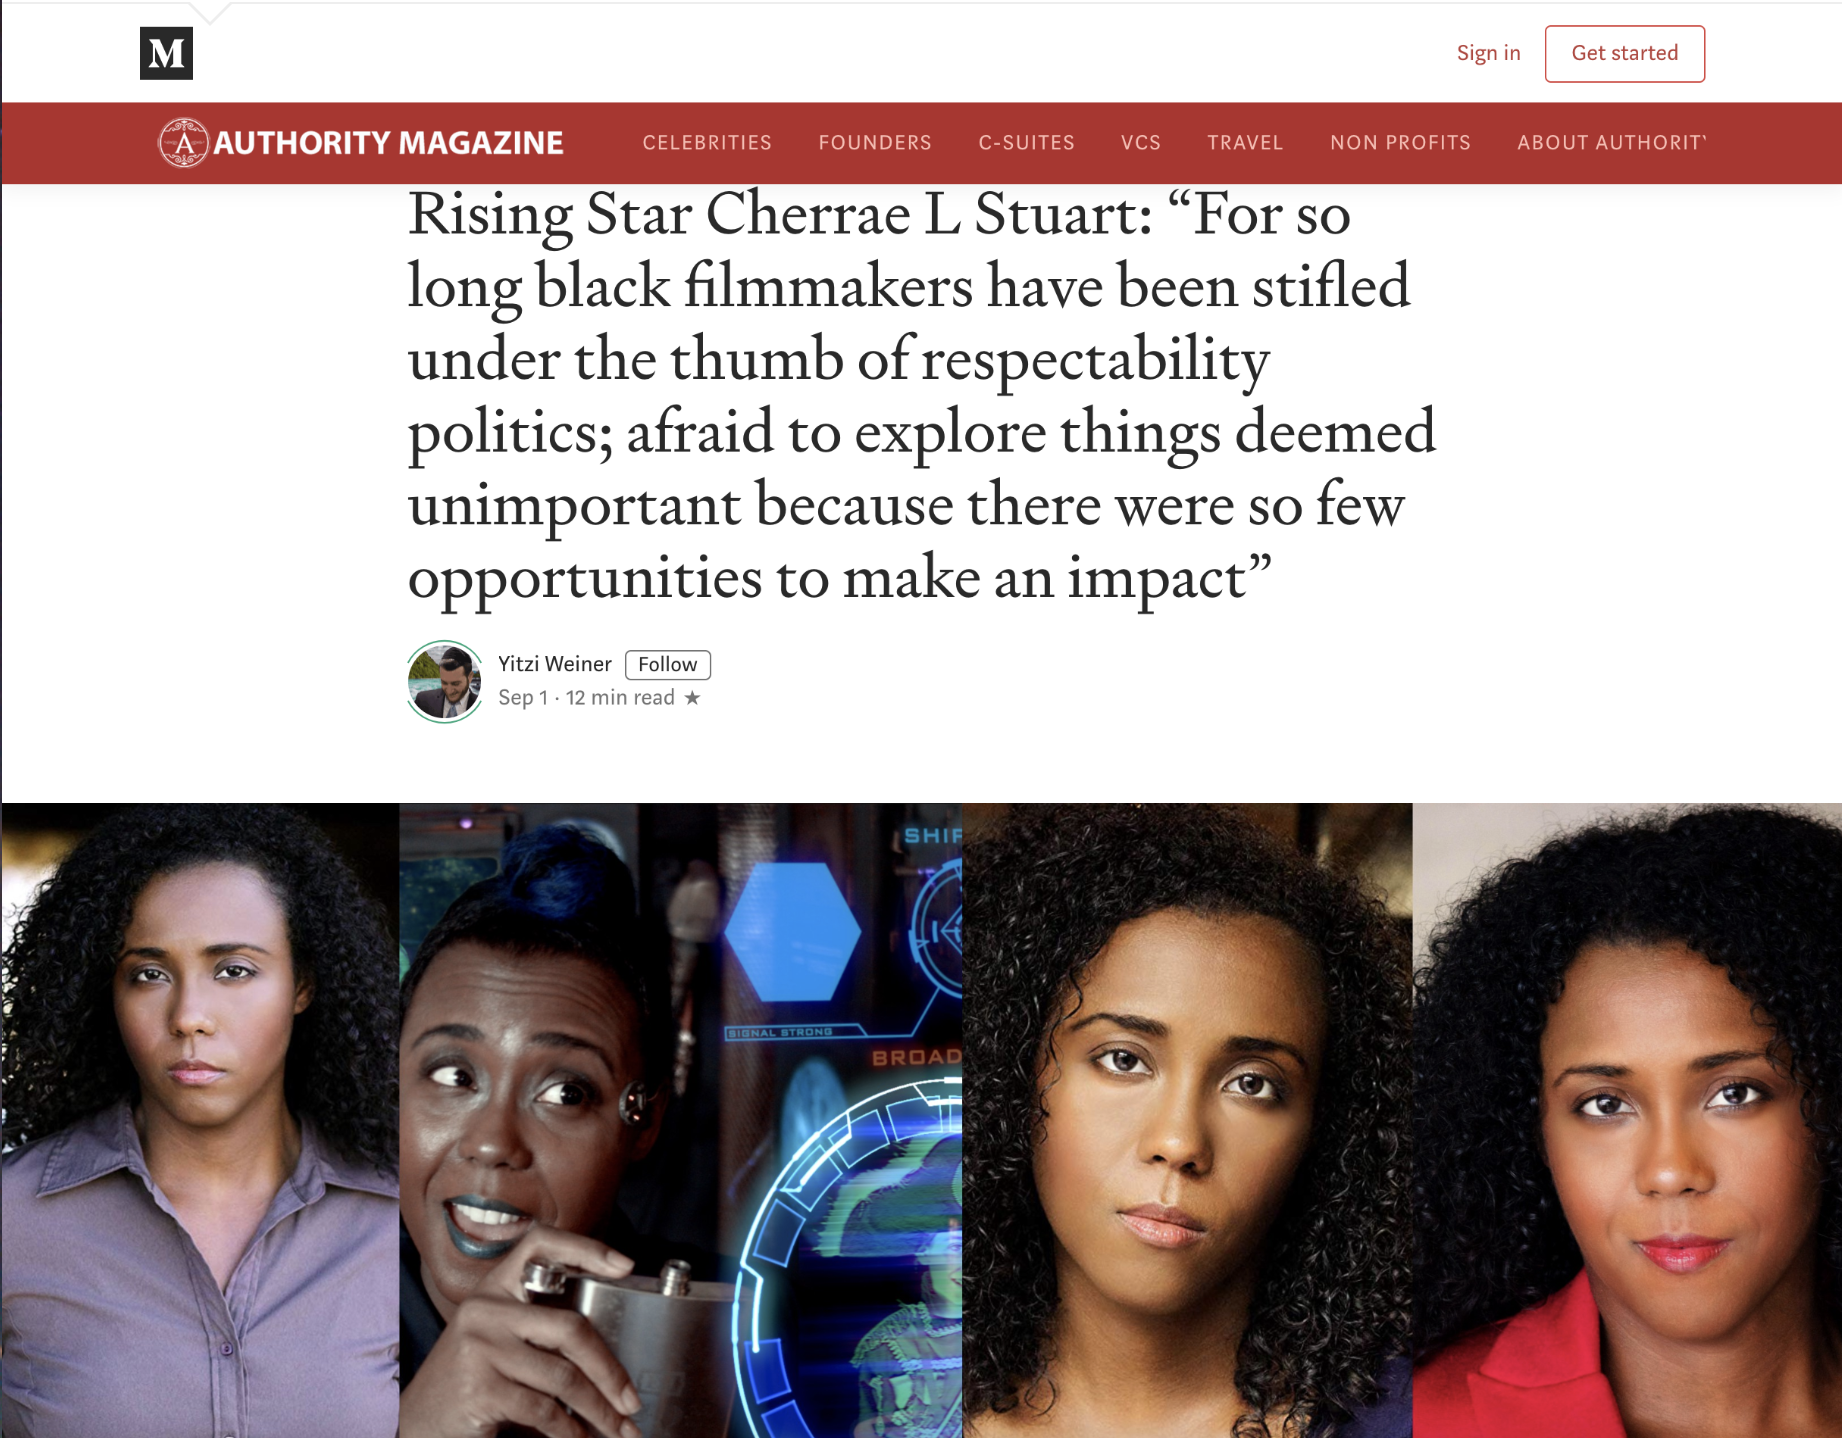The image size is (1842, 1438).
Task: Open the Founders section
Action: point(875,142)
